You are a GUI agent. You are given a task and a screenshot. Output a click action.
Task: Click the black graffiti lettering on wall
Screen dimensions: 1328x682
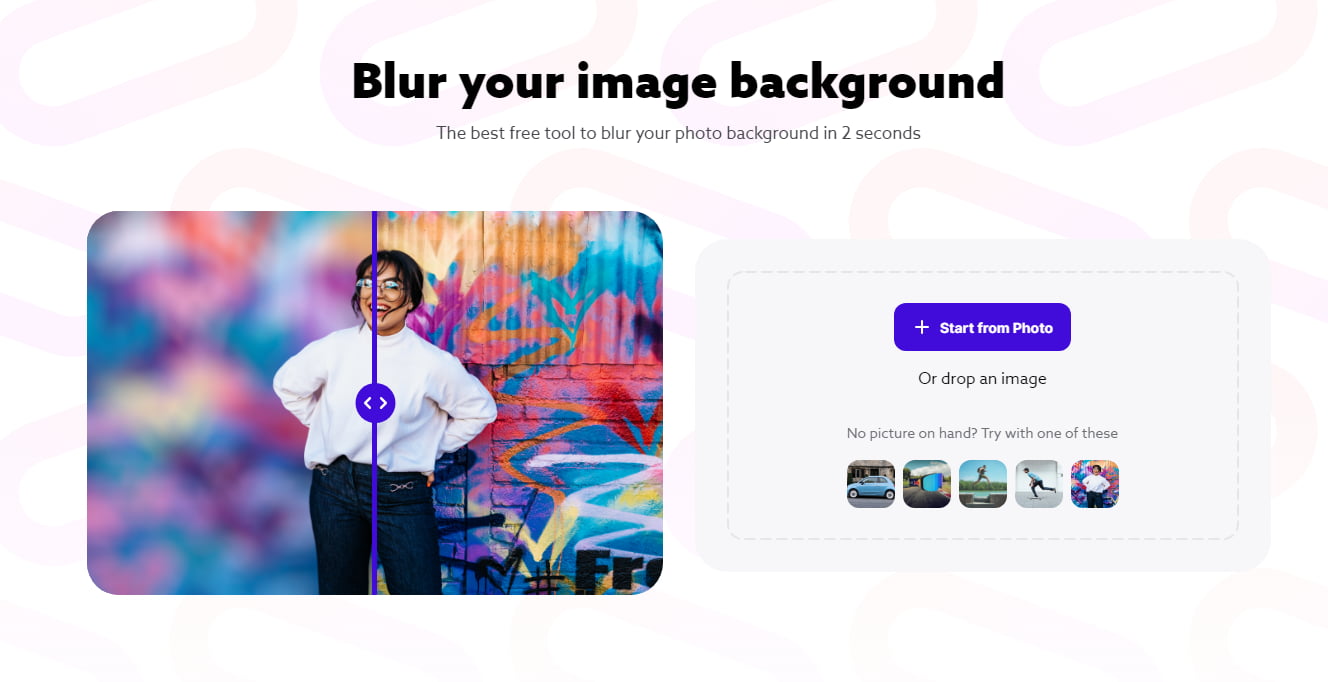coord(615,568)
